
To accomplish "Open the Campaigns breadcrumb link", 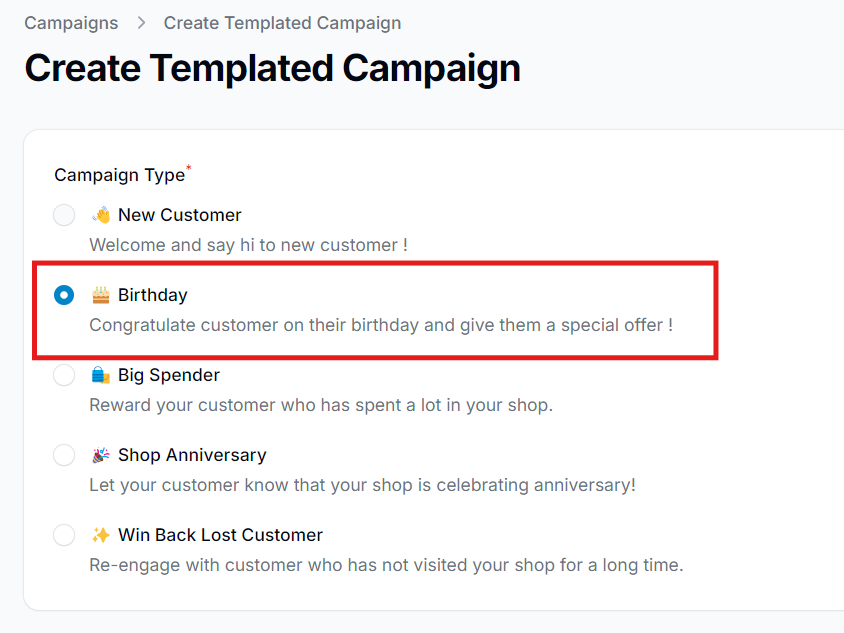I will [x=71, y=22].
